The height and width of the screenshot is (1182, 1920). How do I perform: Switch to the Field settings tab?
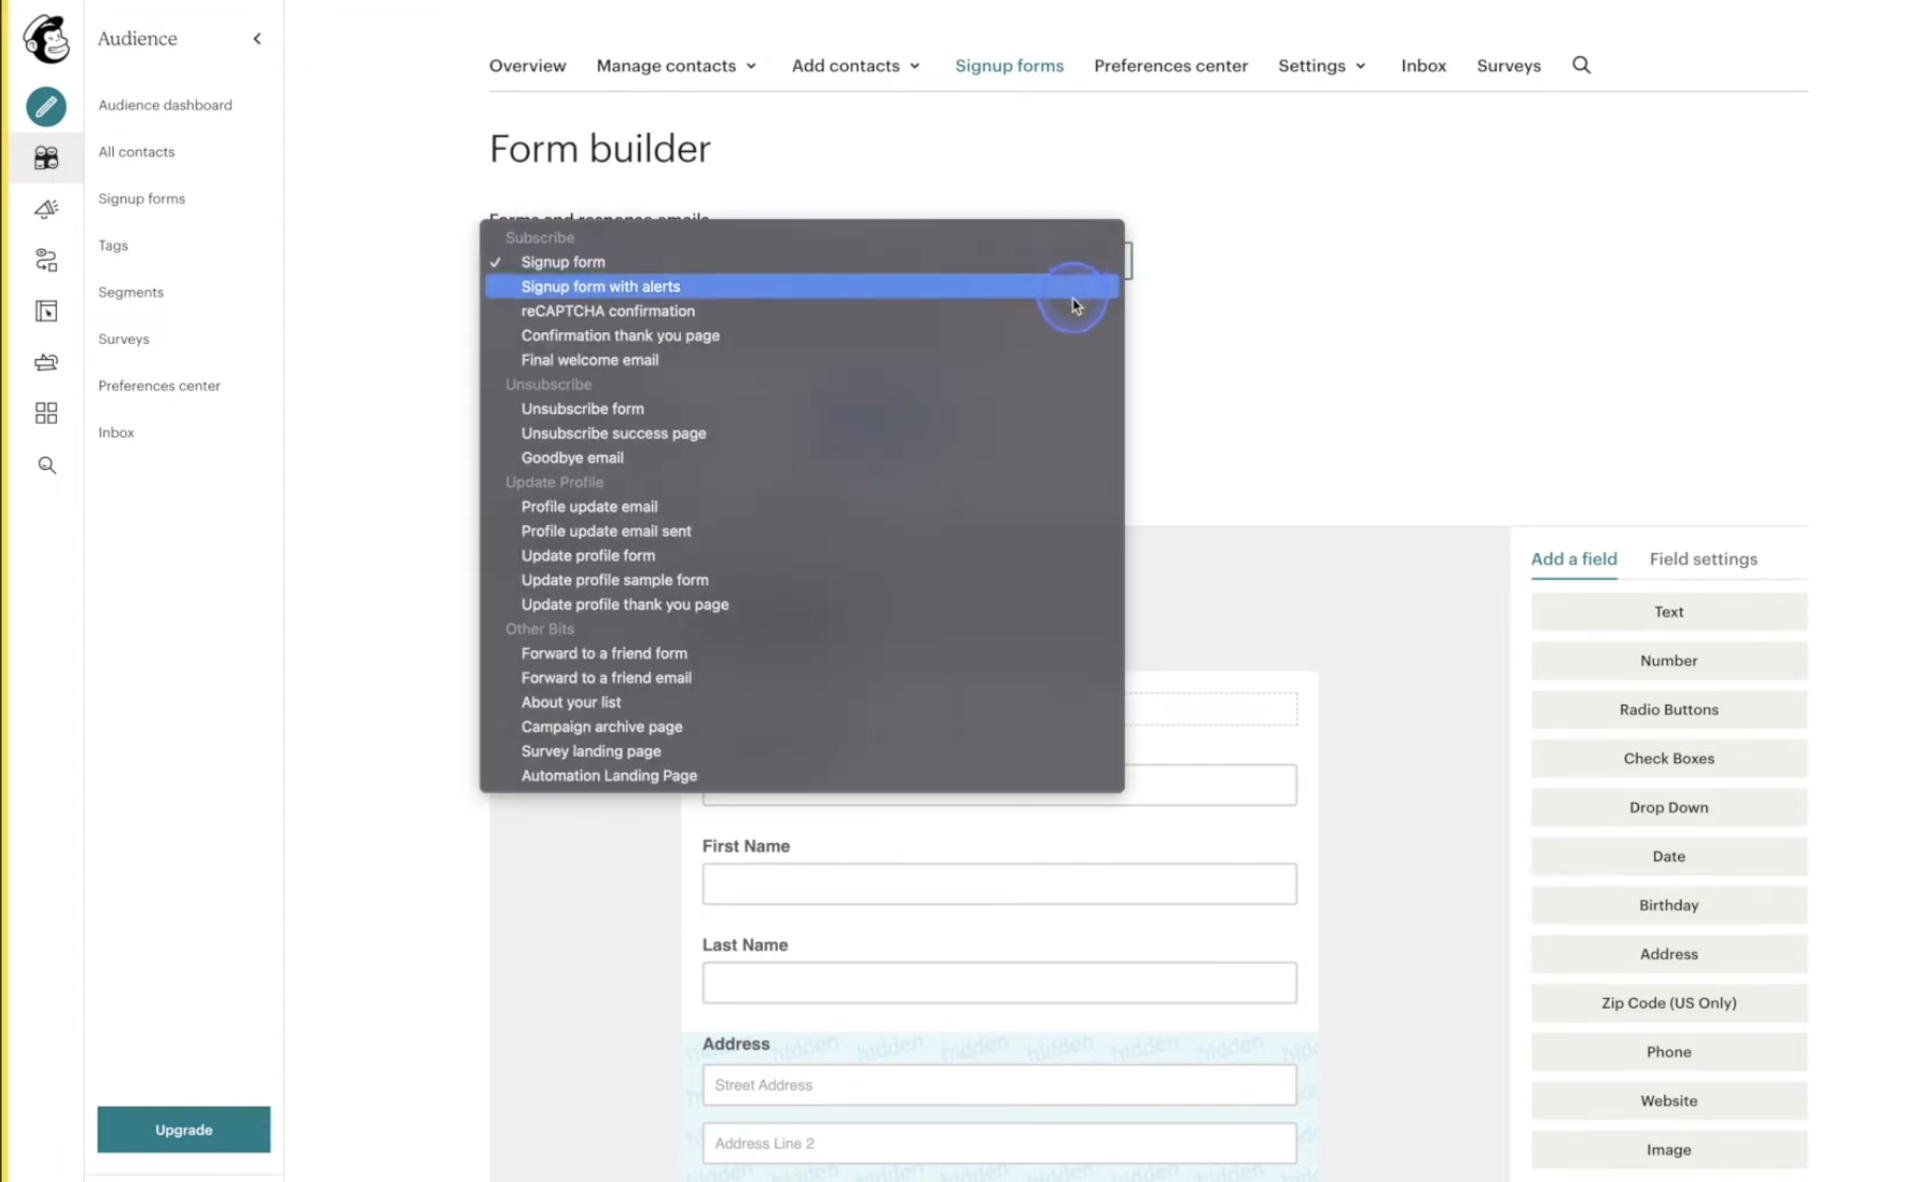coord(1702,559)
